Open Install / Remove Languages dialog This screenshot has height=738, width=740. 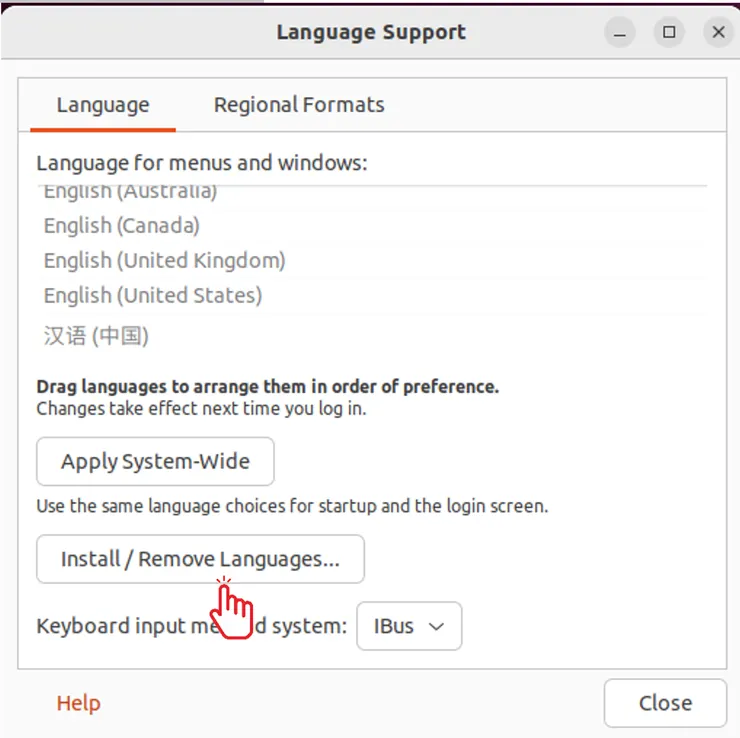(200, 559)
